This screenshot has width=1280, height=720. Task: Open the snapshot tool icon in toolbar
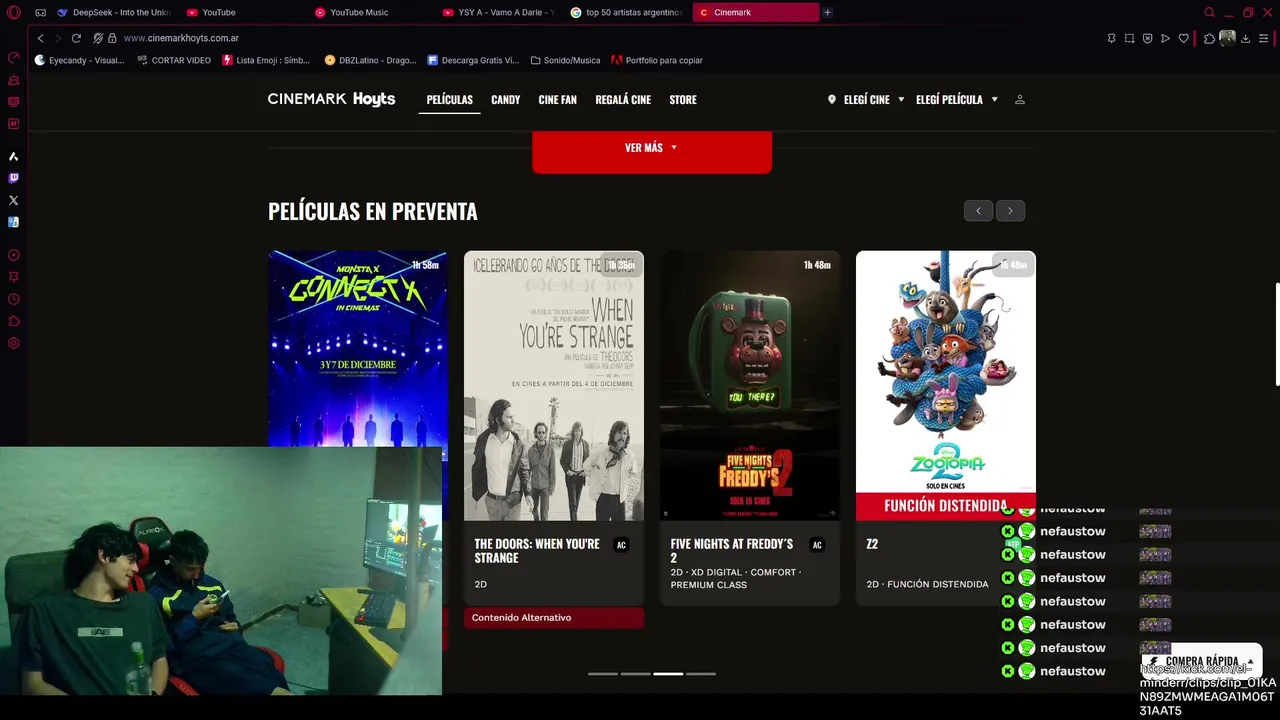click(1129, 38)
